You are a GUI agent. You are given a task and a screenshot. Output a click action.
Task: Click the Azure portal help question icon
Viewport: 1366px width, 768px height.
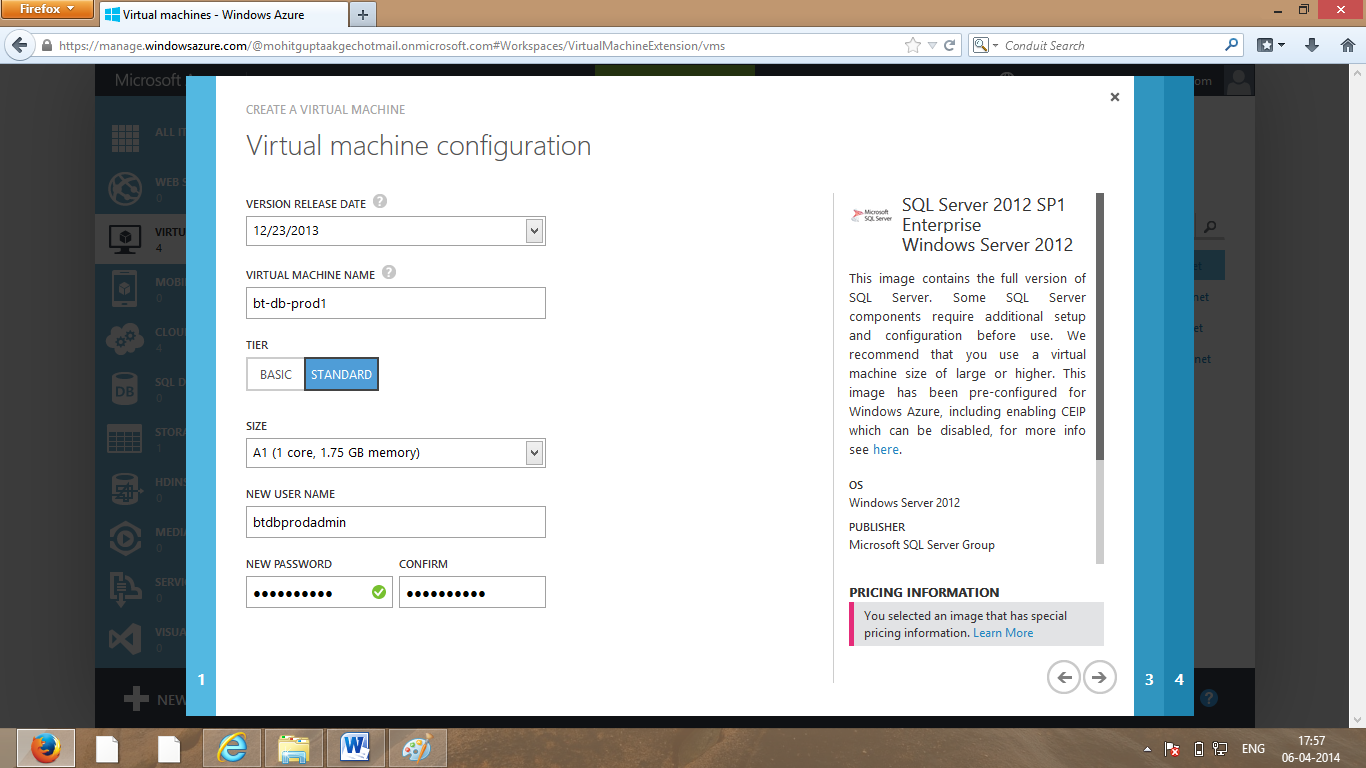point(1209,698)
